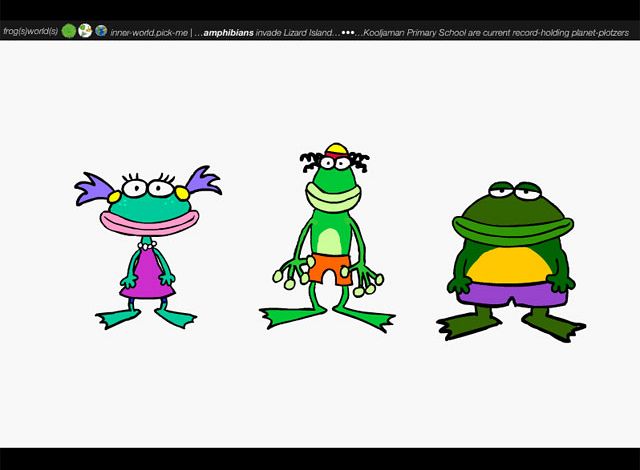Image resolution: width=640 pixels, height=470 pixels.
Task: Click the frog(s)world(s) title text
Action: (30, 30)
